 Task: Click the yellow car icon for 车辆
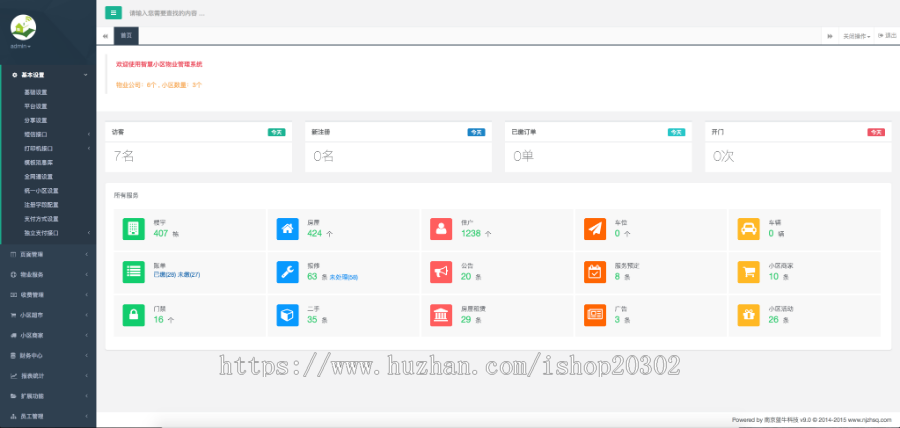tap(748, 229)
